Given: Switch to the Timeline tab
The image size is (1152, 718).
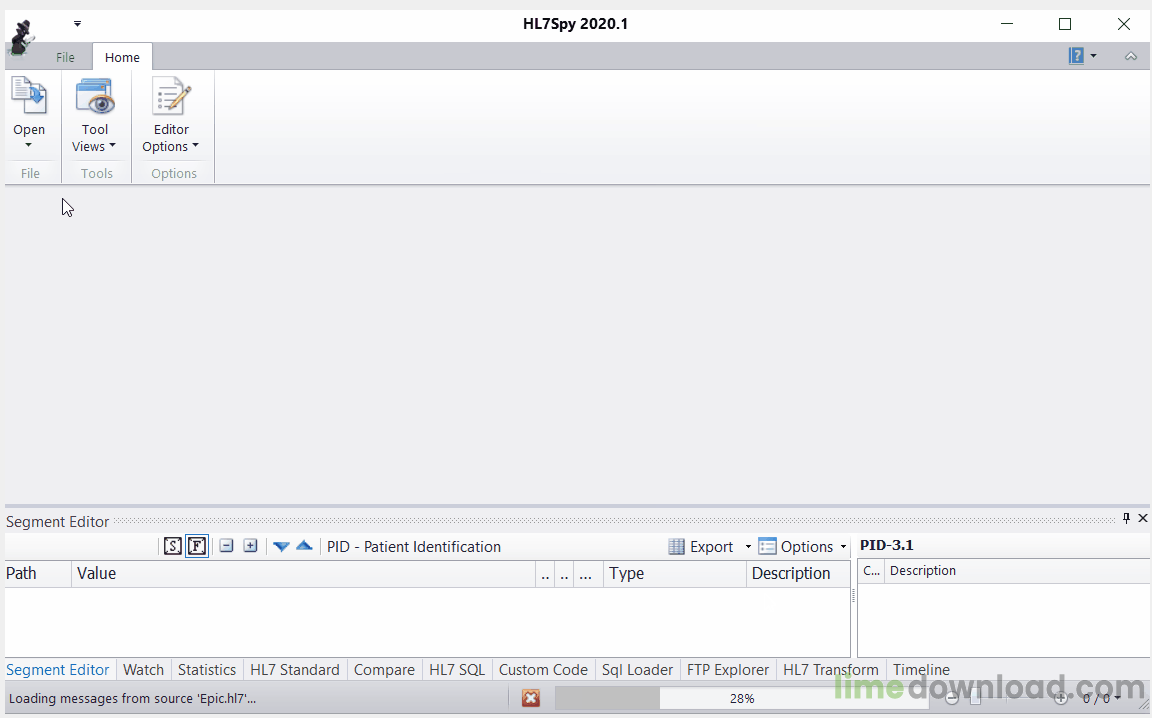Looking at the screenshot, I should click(x=921, y=669).
